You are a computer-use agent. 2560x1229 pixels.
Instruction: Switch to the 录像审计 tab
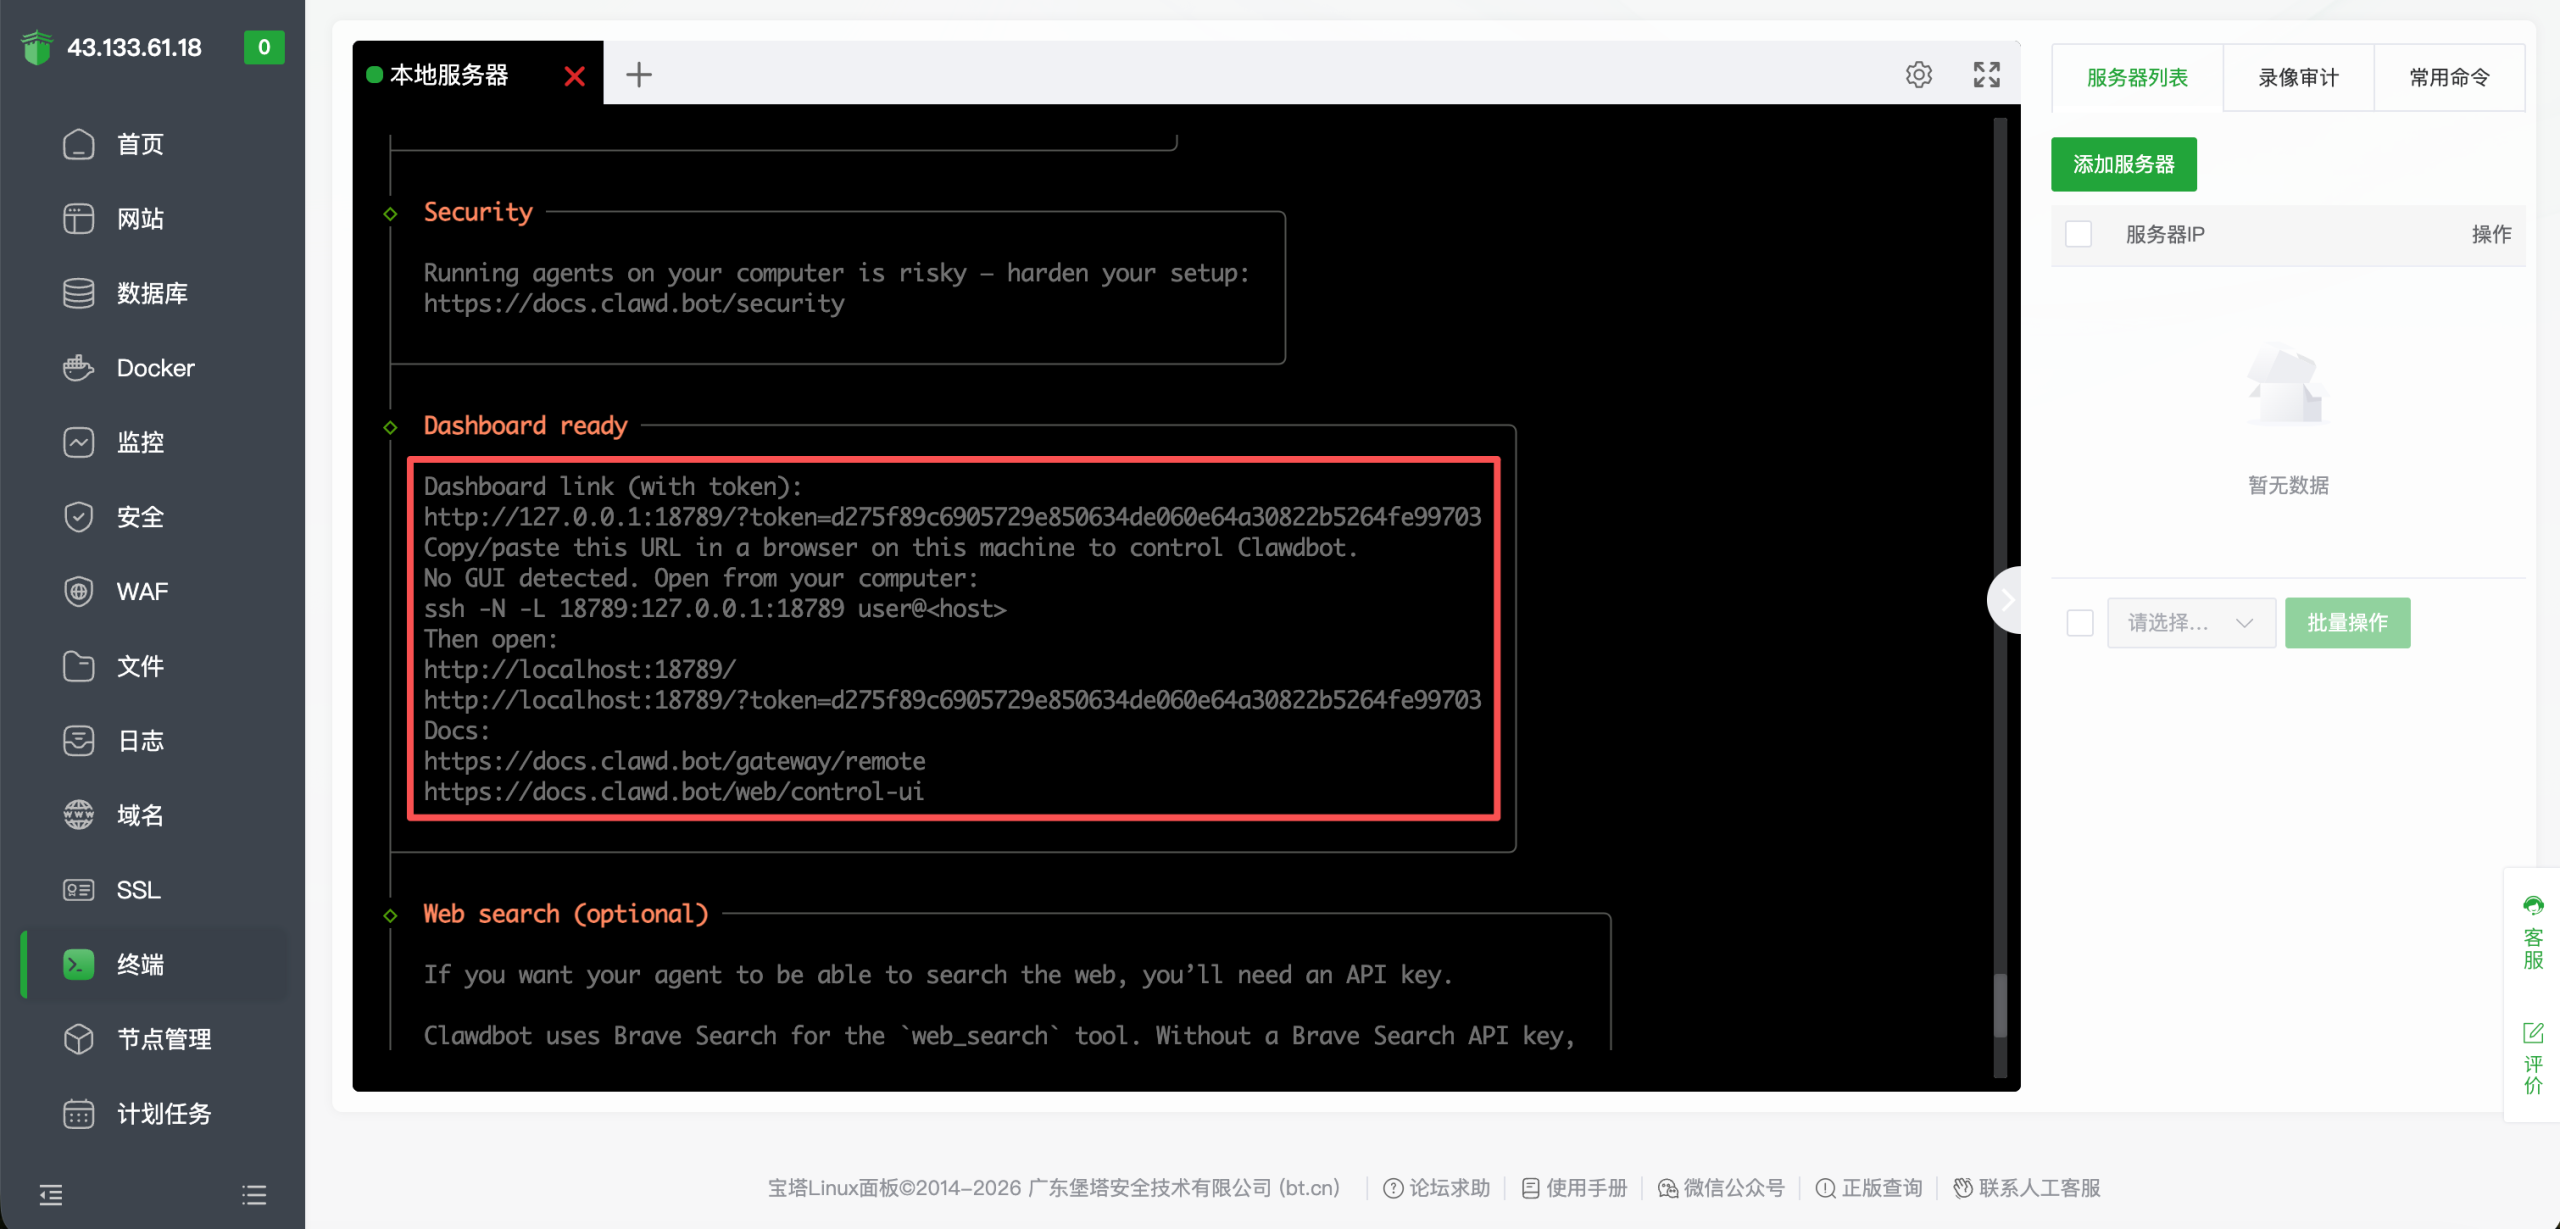click(2297, 78)
